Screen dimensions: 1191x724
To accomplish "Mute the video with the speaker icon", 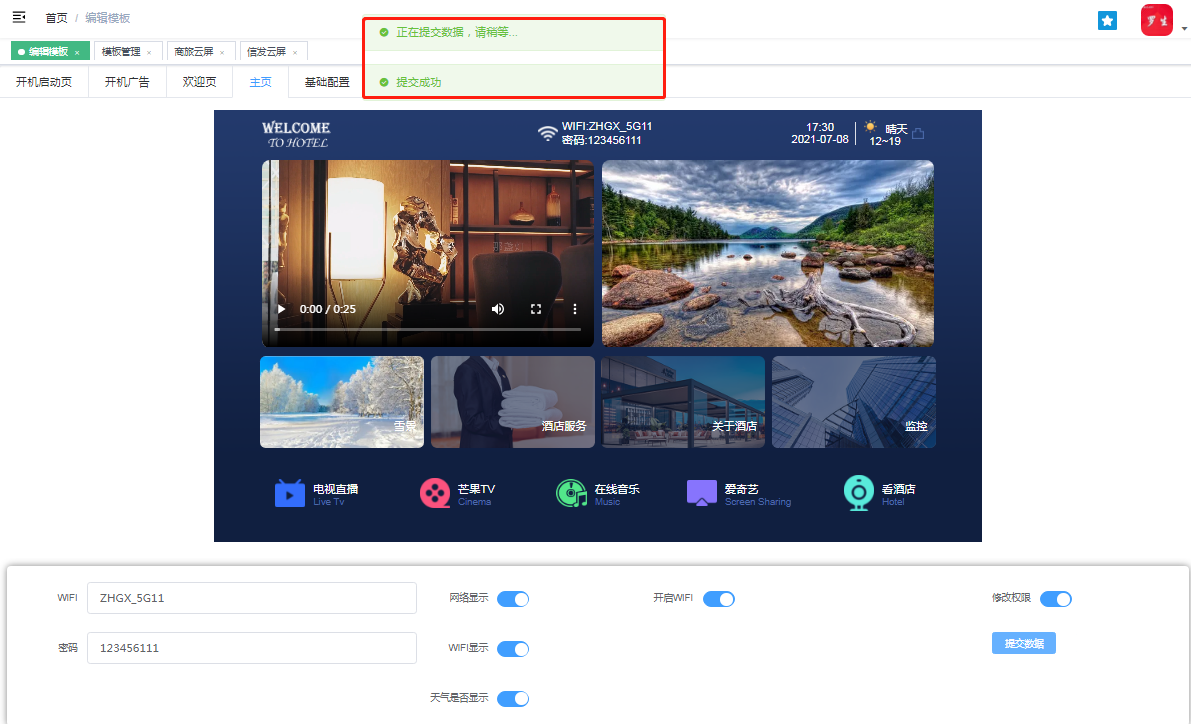I will (x=498, y=309).
